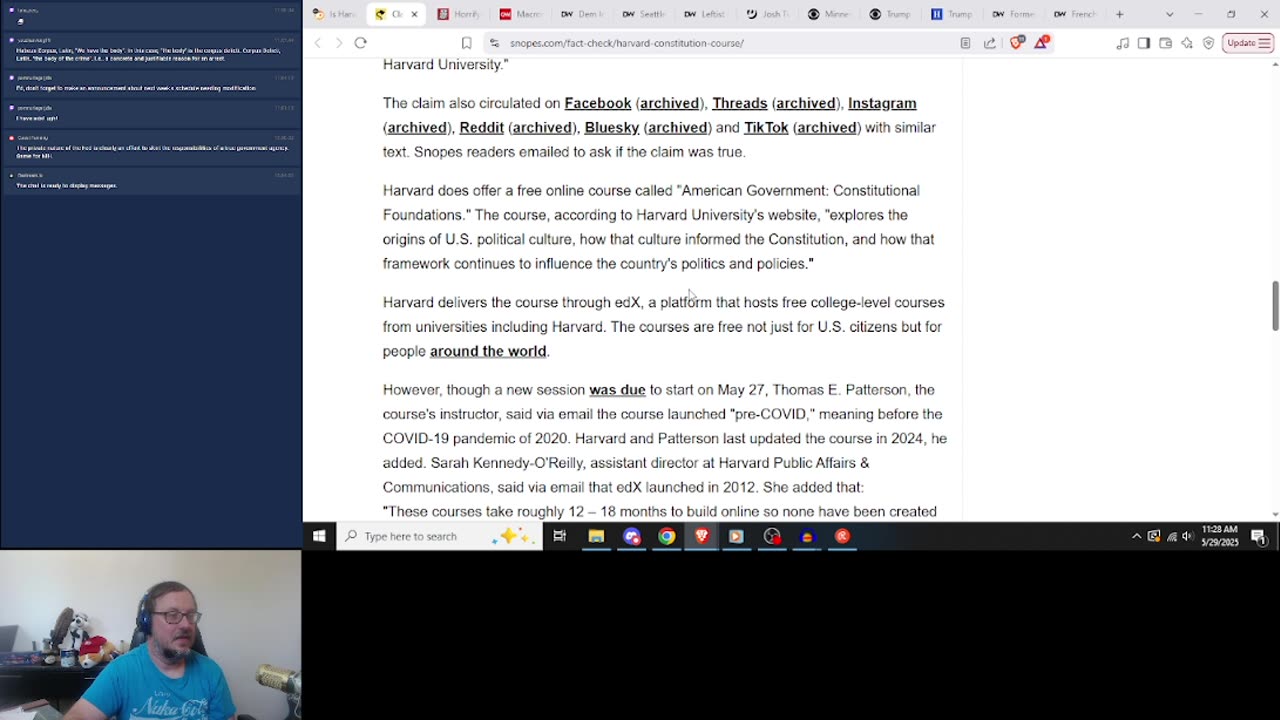
Task: Open the Brave VPN shield icon
Action: (1208, 43)
